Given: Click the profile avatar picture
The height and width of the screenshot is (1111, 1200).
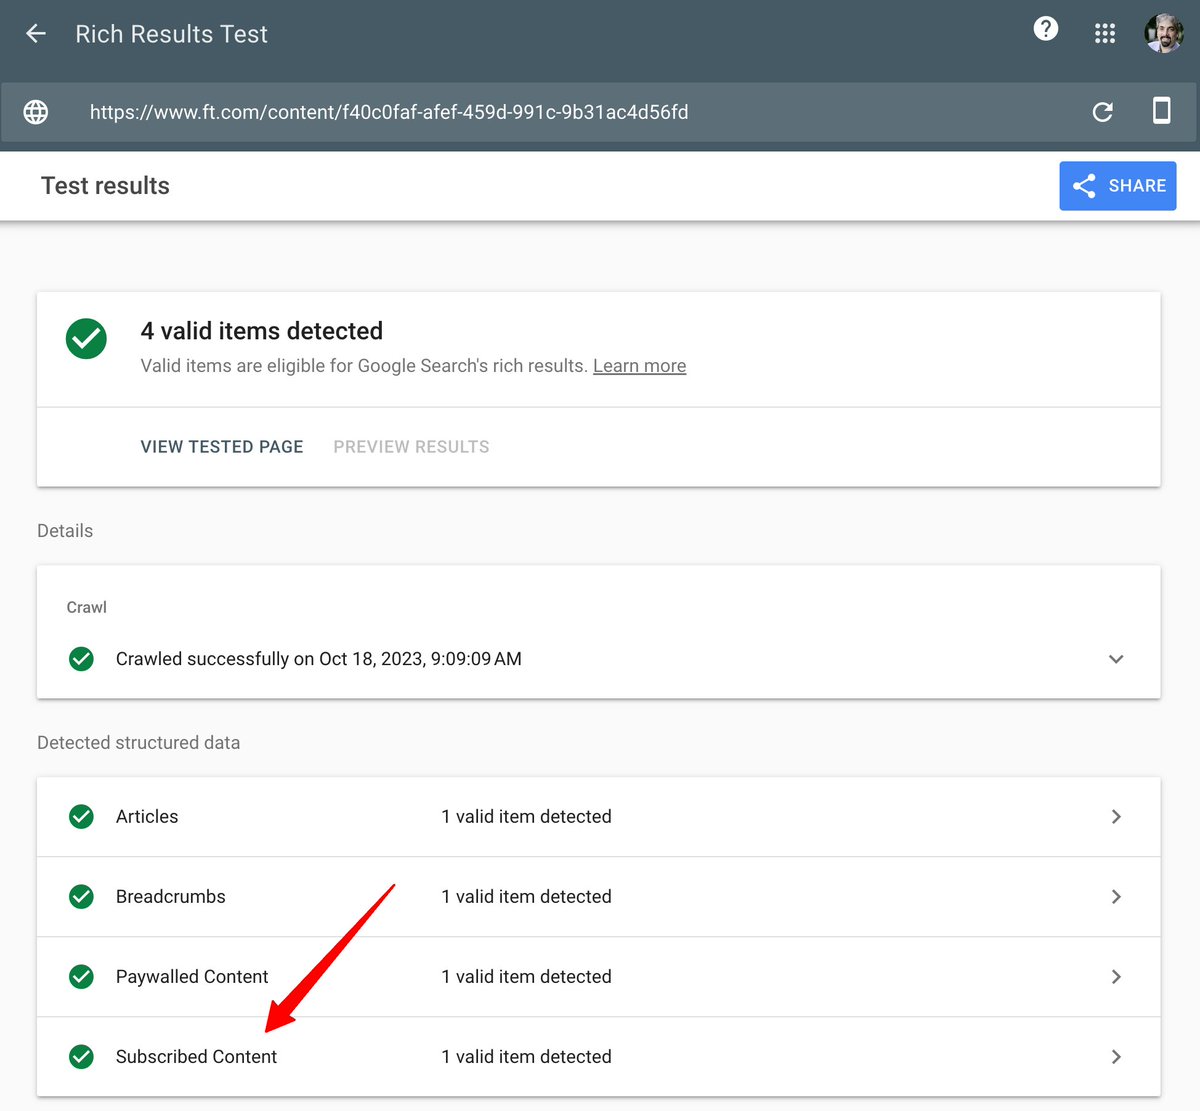Looking at the screenshot, I should (1163, 32).
